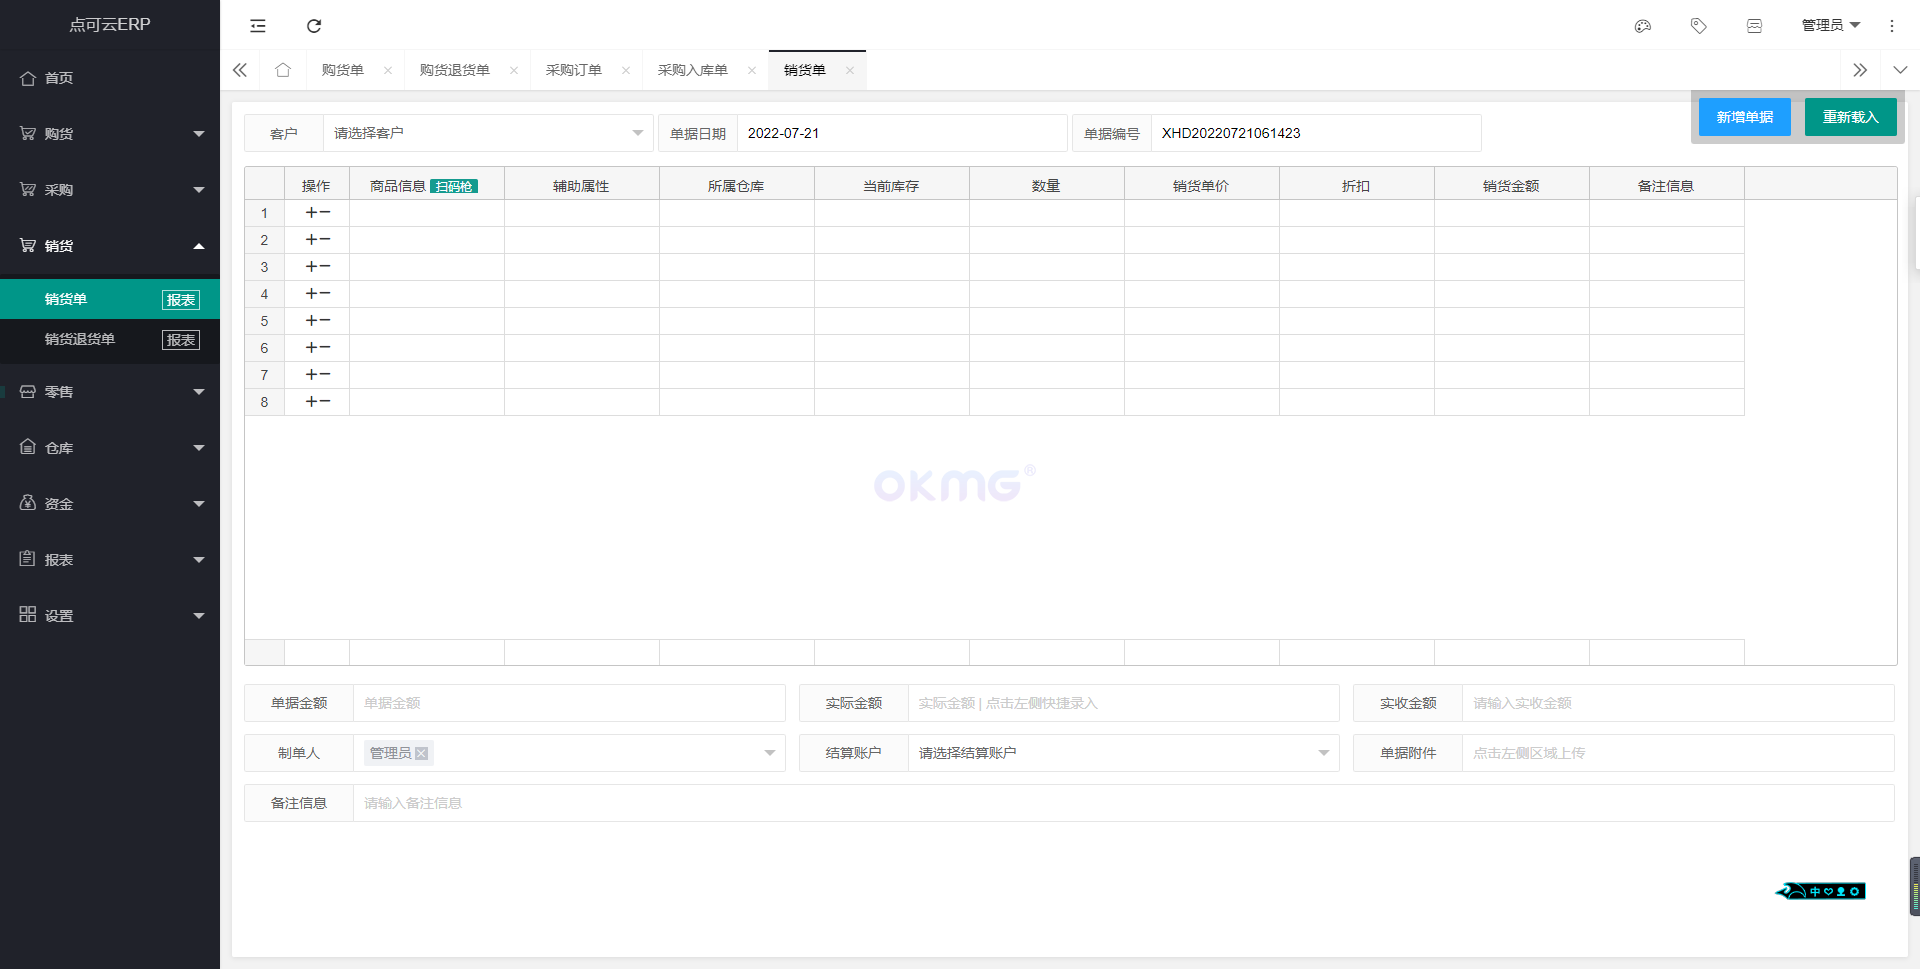The image size is (1920, 969).
Task: Open the vertical three-dot more menu
Action: click(x=1891, y=26)
